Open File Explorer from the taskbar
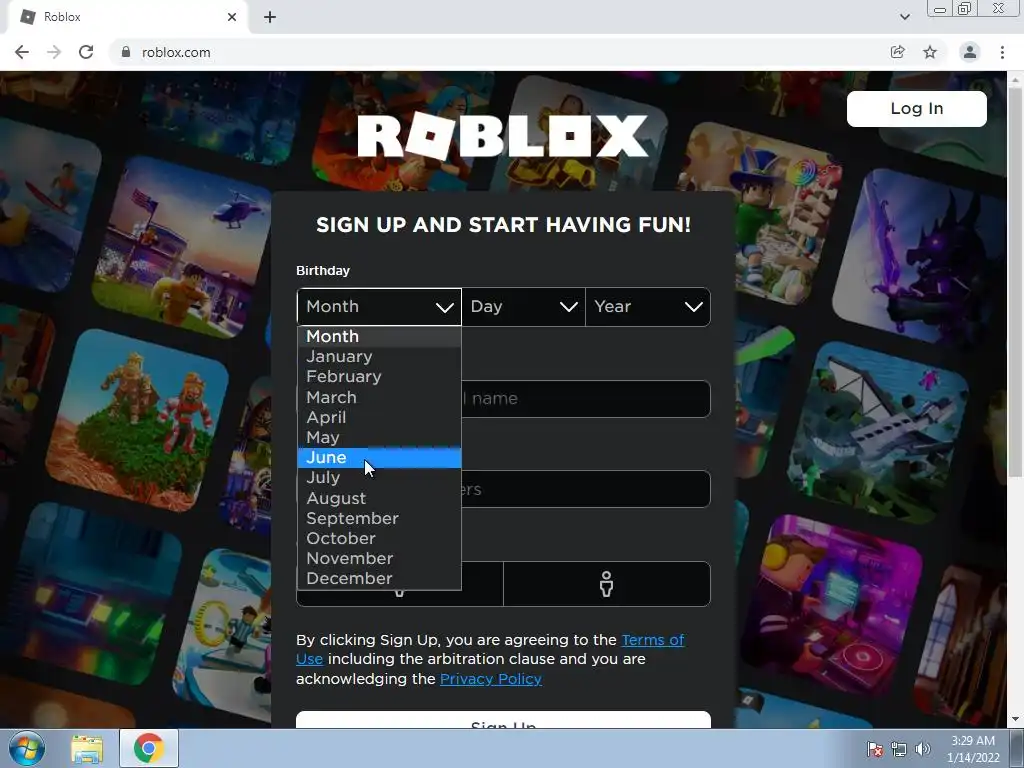Screen dimensions: 1024x768 tap(87, 748)
